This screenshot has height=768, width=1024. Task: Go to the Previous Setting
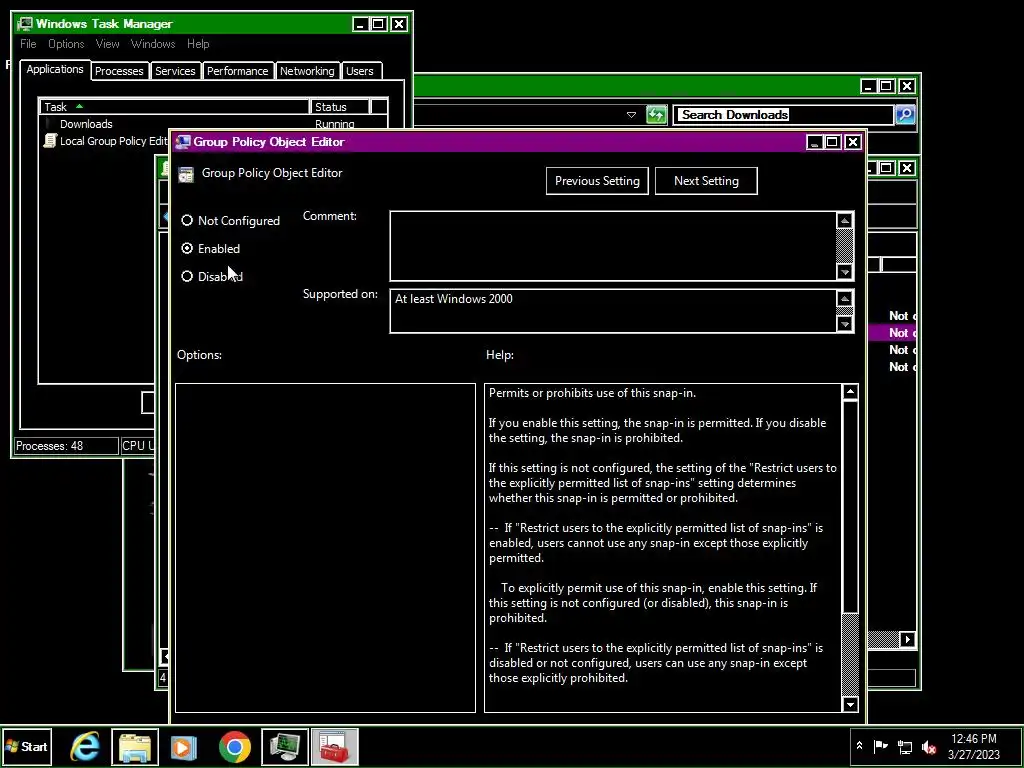[597, 181]
